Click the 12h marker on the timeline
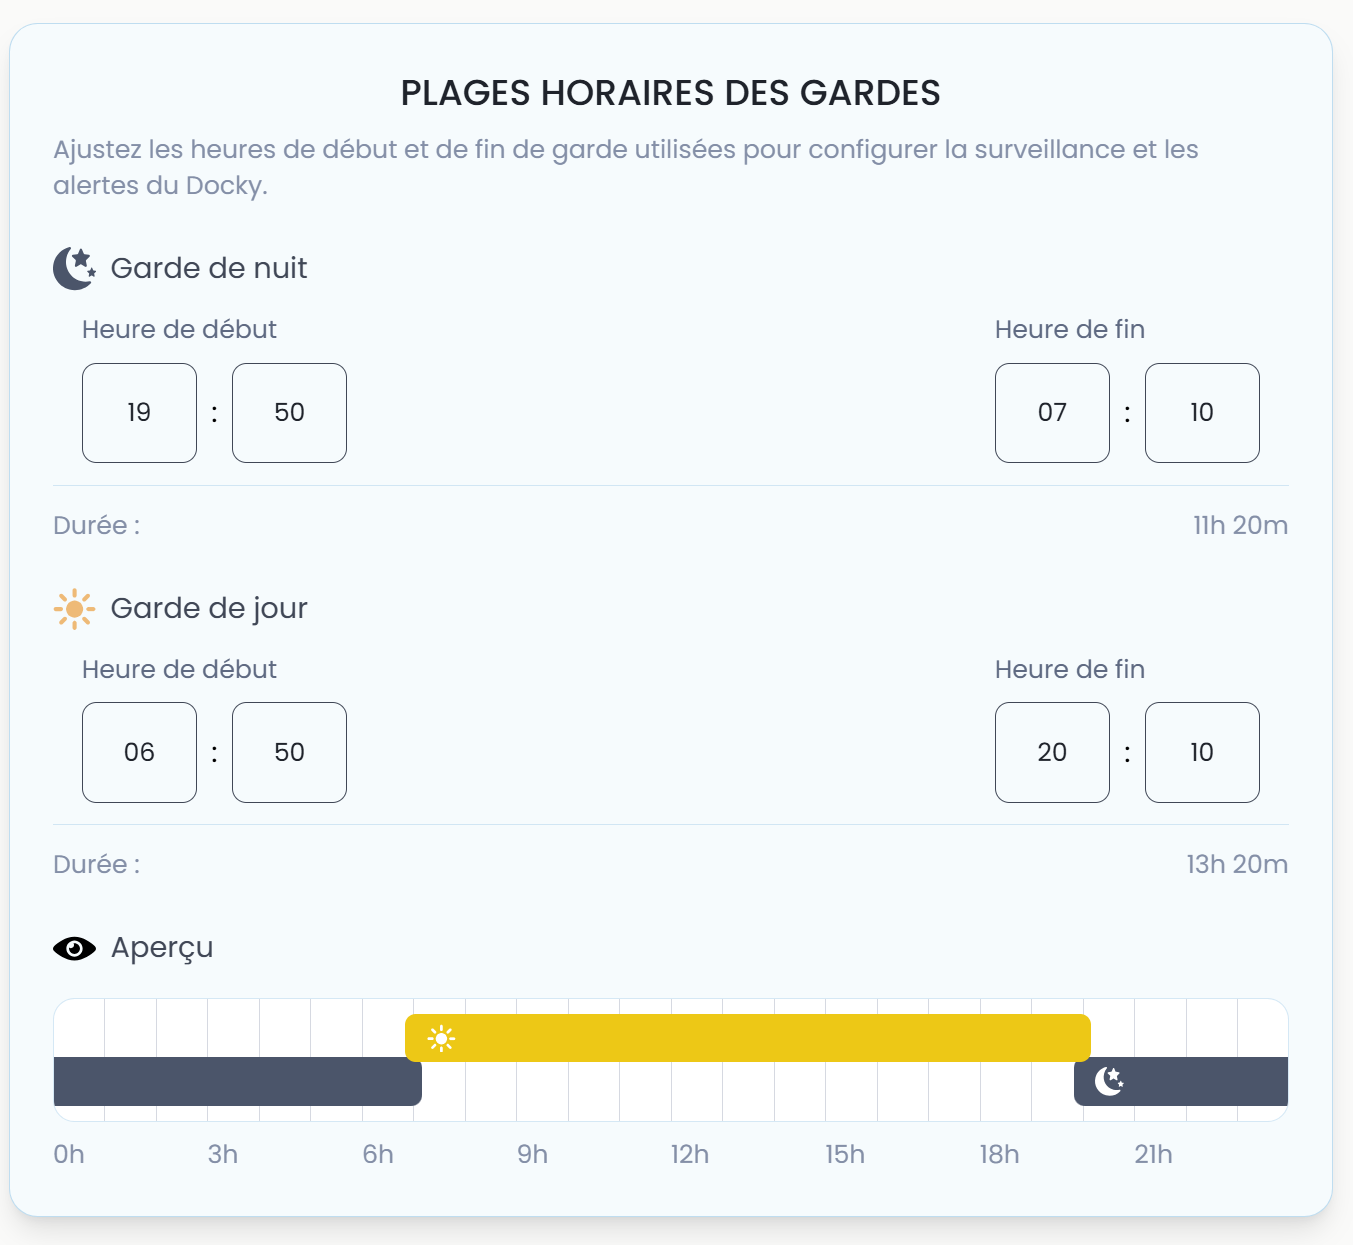Image resolution: width=1353 pixels, height=1245 pixels. point(689,1155)
